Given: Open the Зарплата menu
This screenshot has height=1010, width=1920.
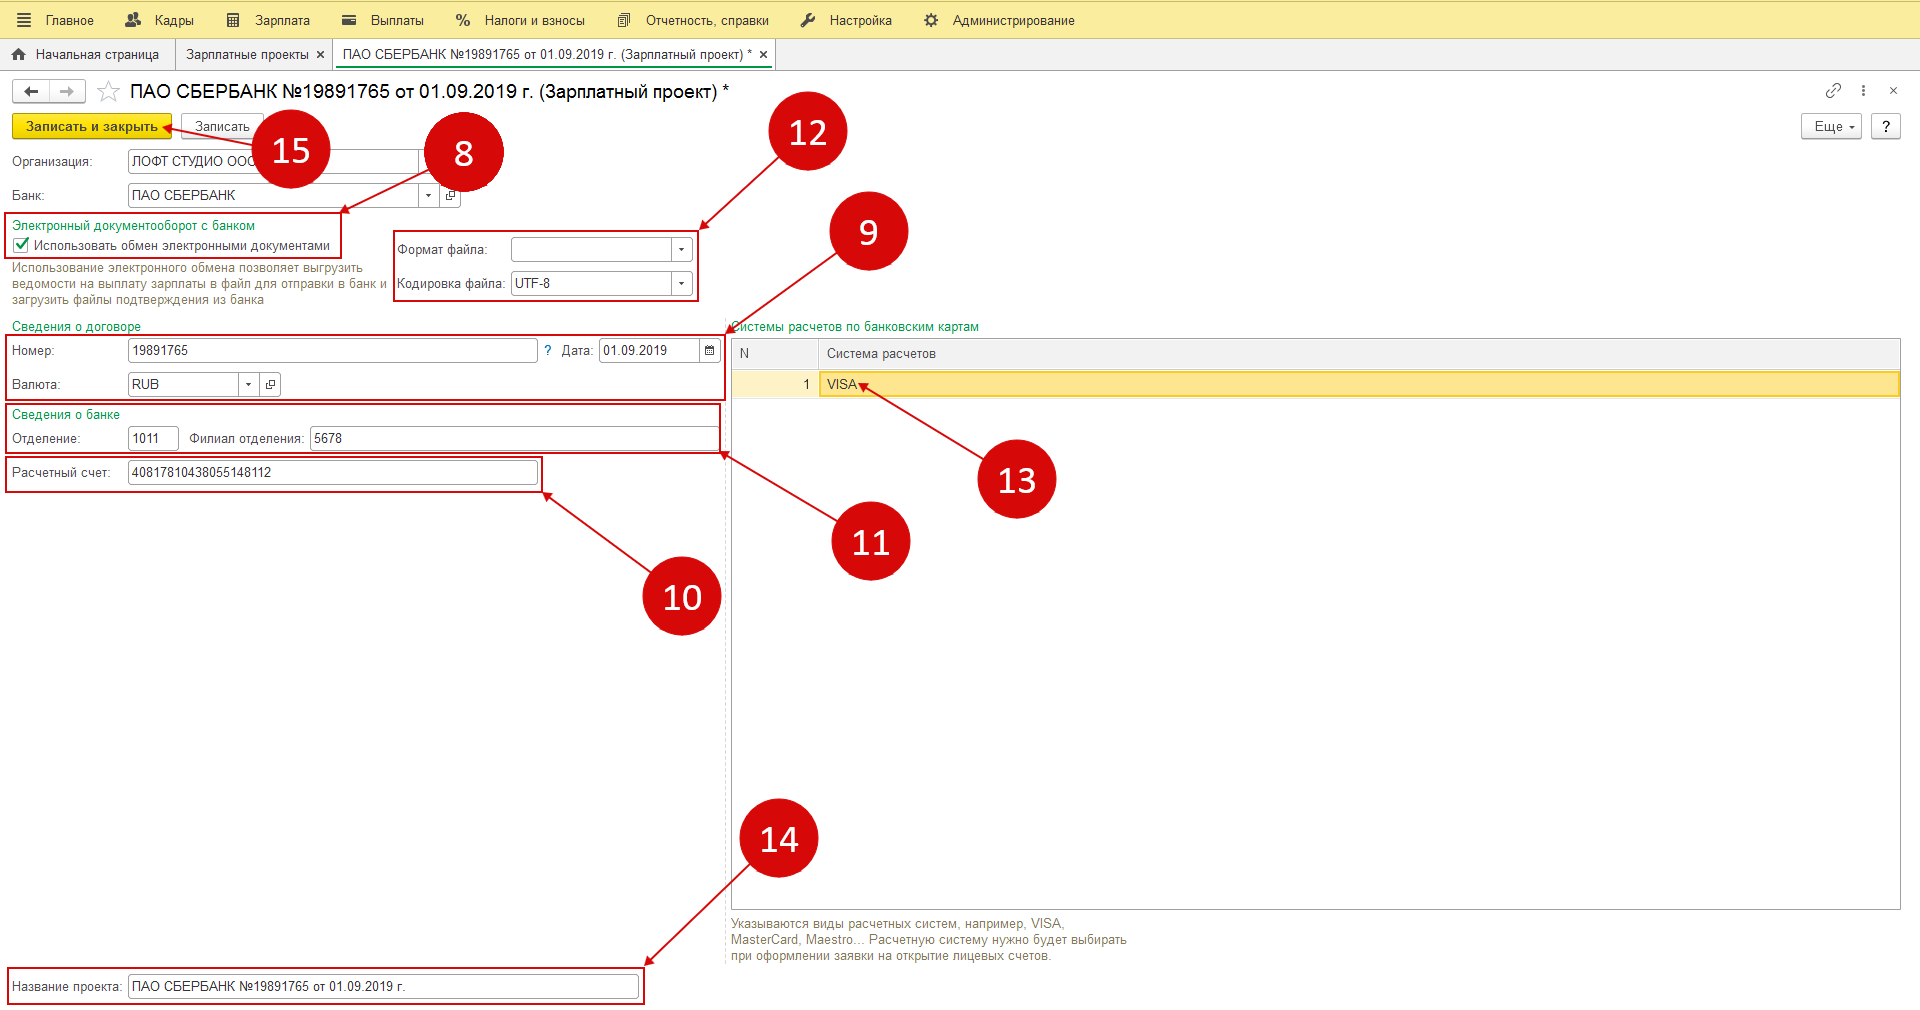Looking at the screenshot, I should 268,20.
